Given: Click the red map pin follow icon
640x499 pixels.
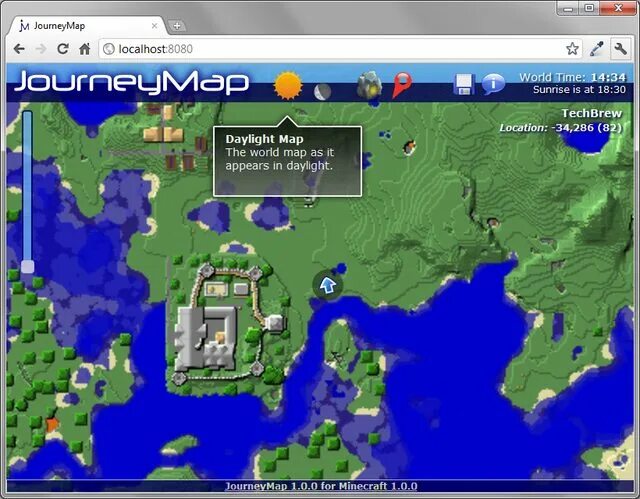Looking at the screenshot, I should click(402, 85).
